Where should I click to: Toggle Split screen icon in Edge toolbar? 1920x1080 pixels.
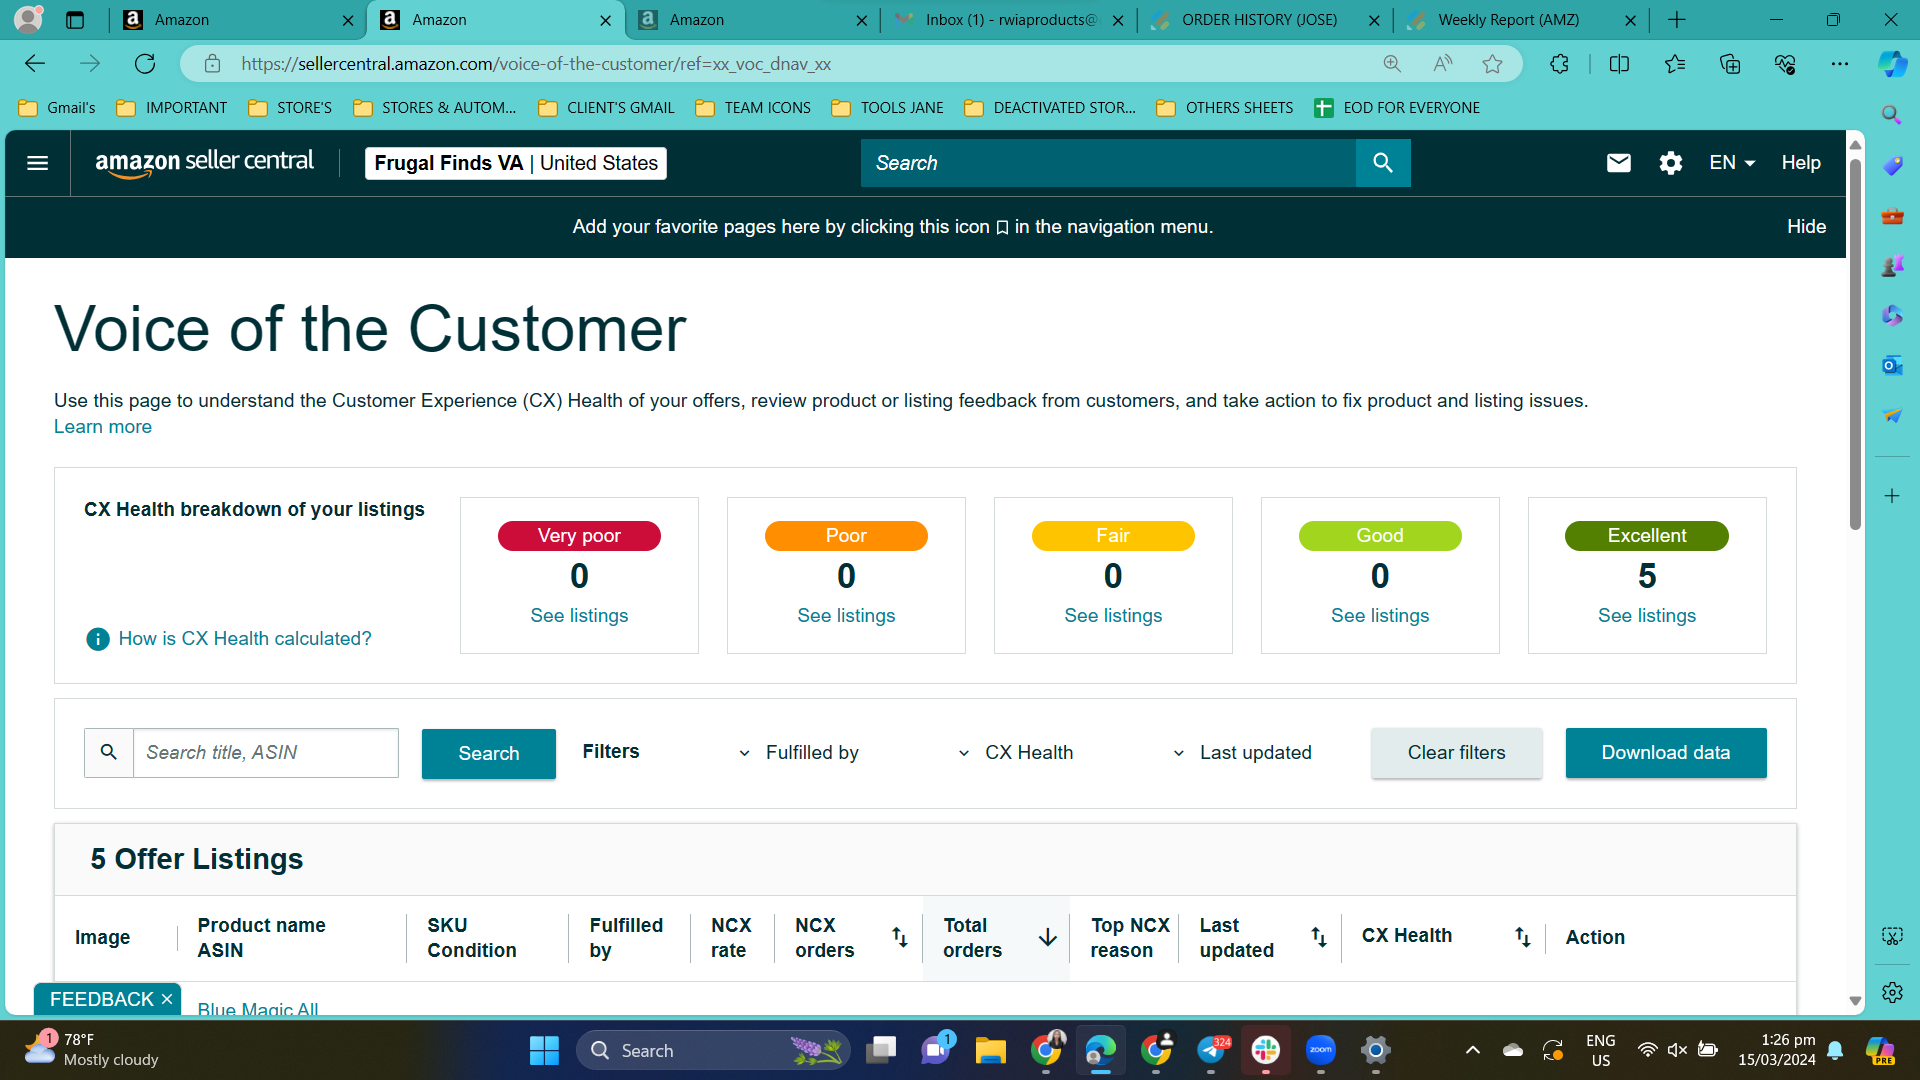coord(1619,64)
